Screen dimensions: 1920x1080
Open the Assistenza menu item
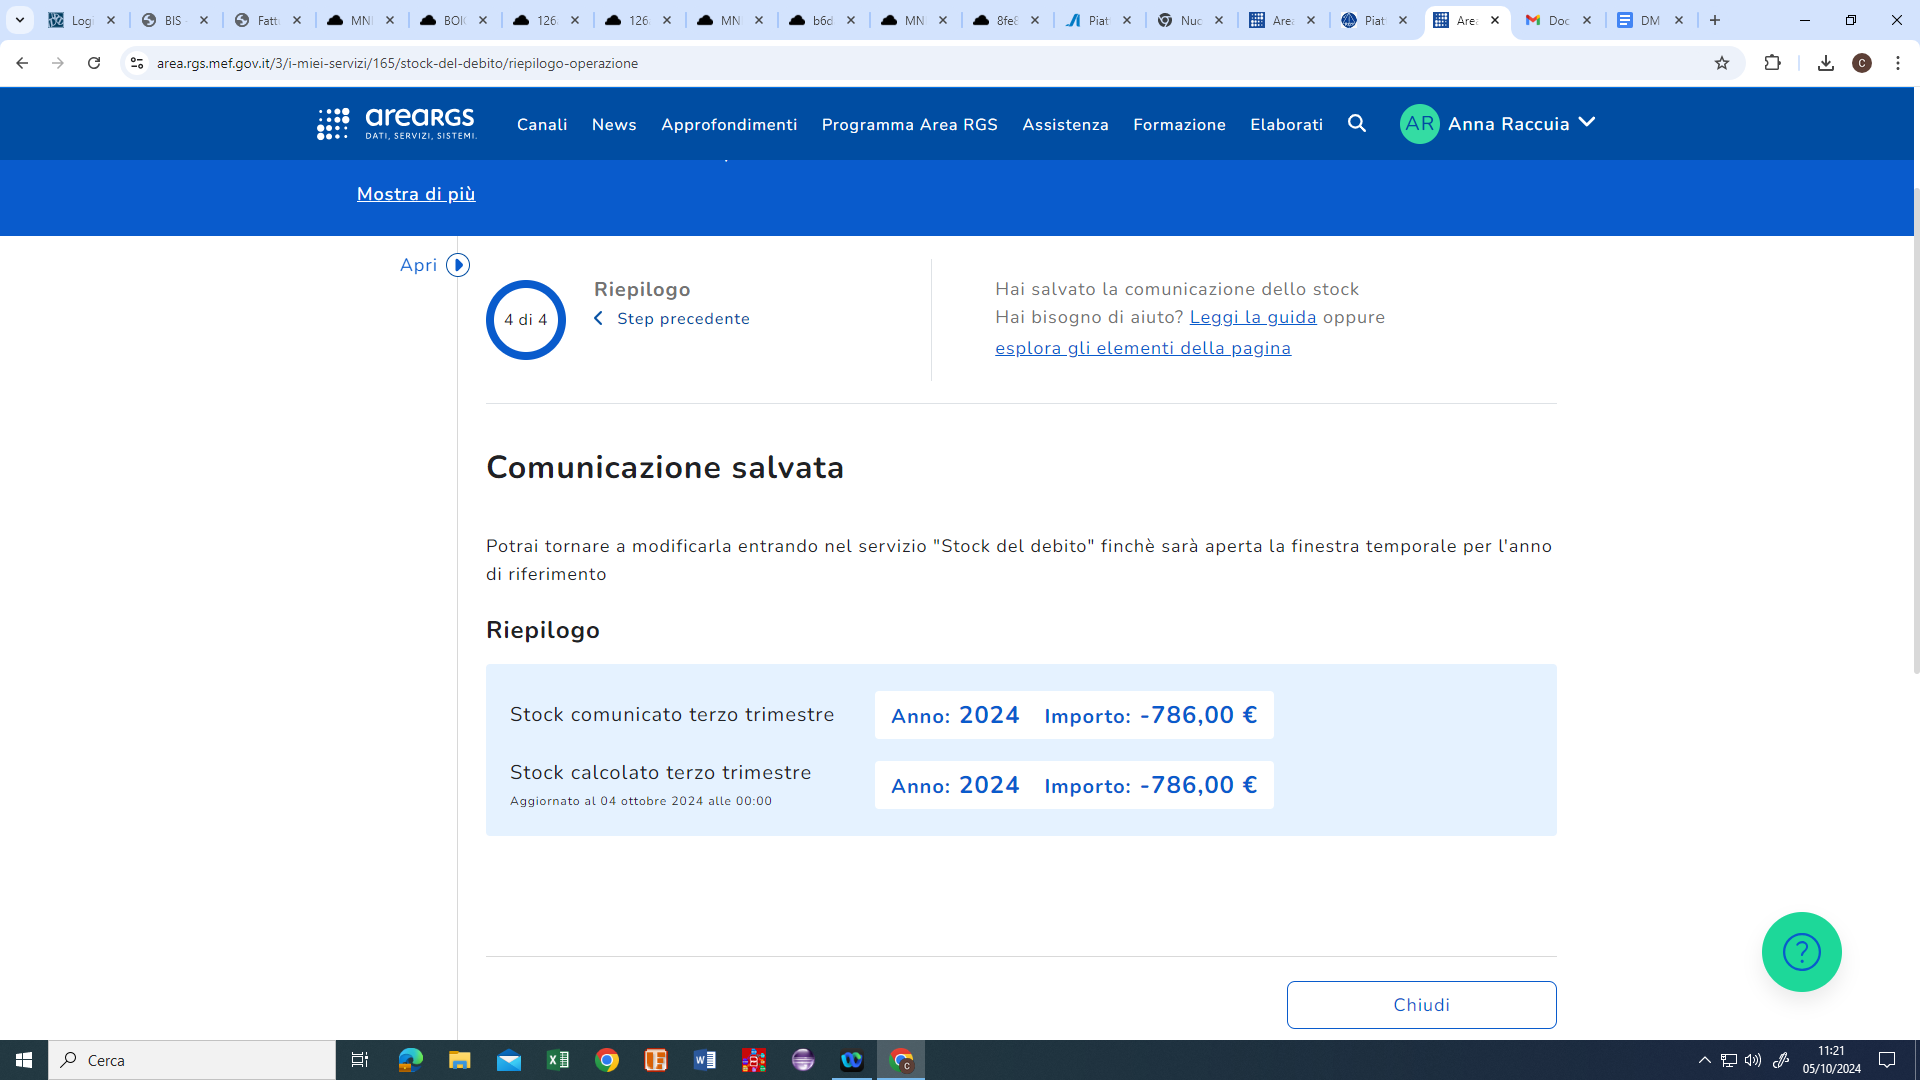1065,125
